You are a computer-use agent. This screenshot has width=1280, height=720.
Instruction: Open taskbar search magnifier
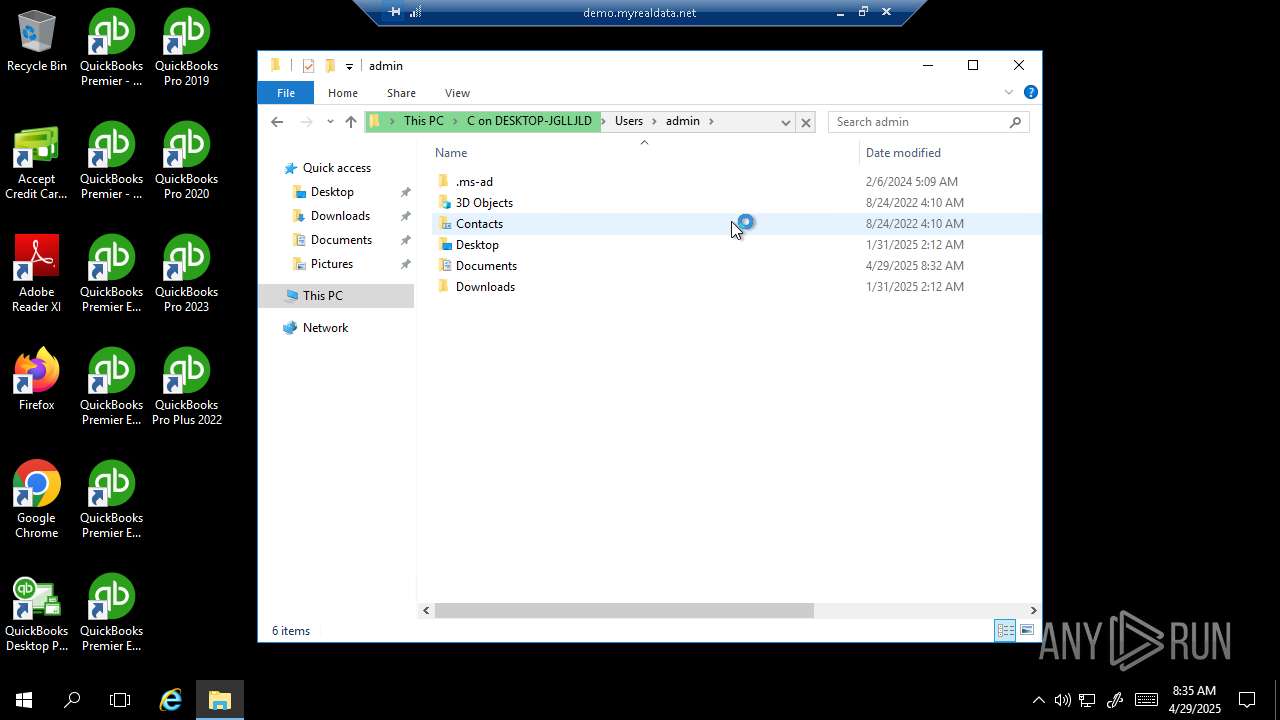tap(72, 700)
